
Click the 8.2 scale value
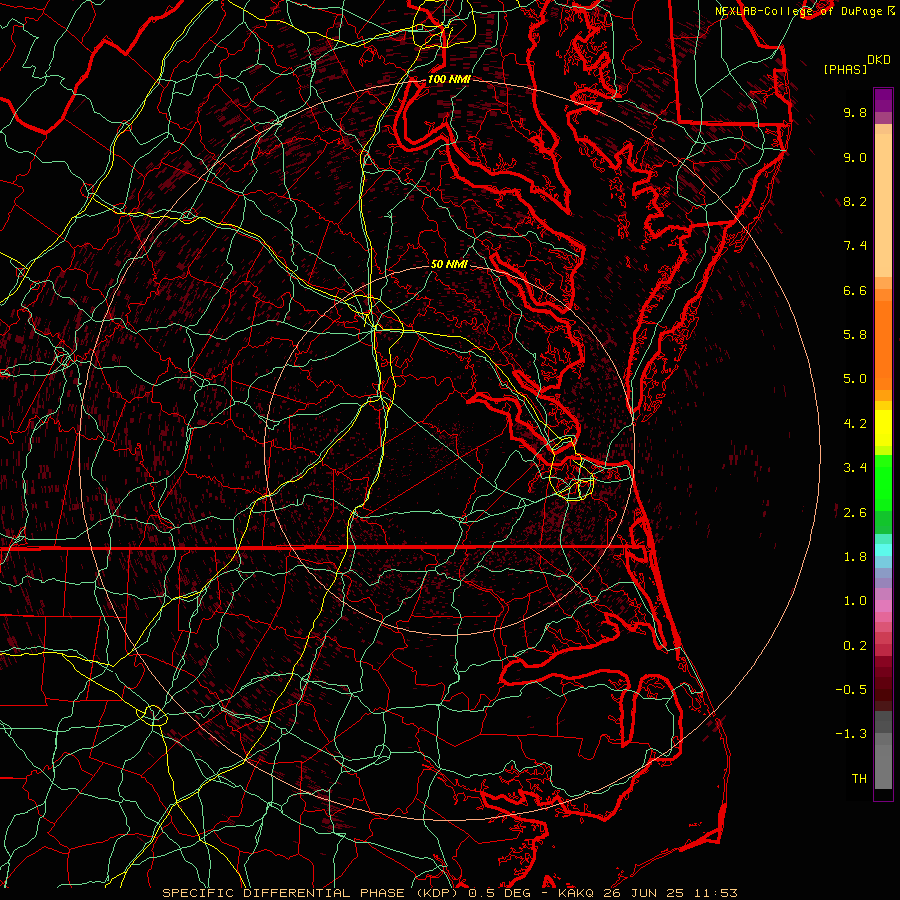[855, 201]
